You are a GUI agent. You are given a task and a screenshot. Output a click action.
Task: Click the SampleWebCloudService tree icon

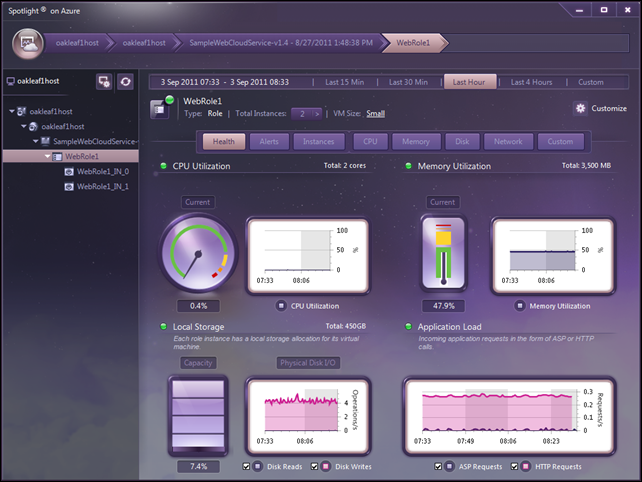(45, 142)
